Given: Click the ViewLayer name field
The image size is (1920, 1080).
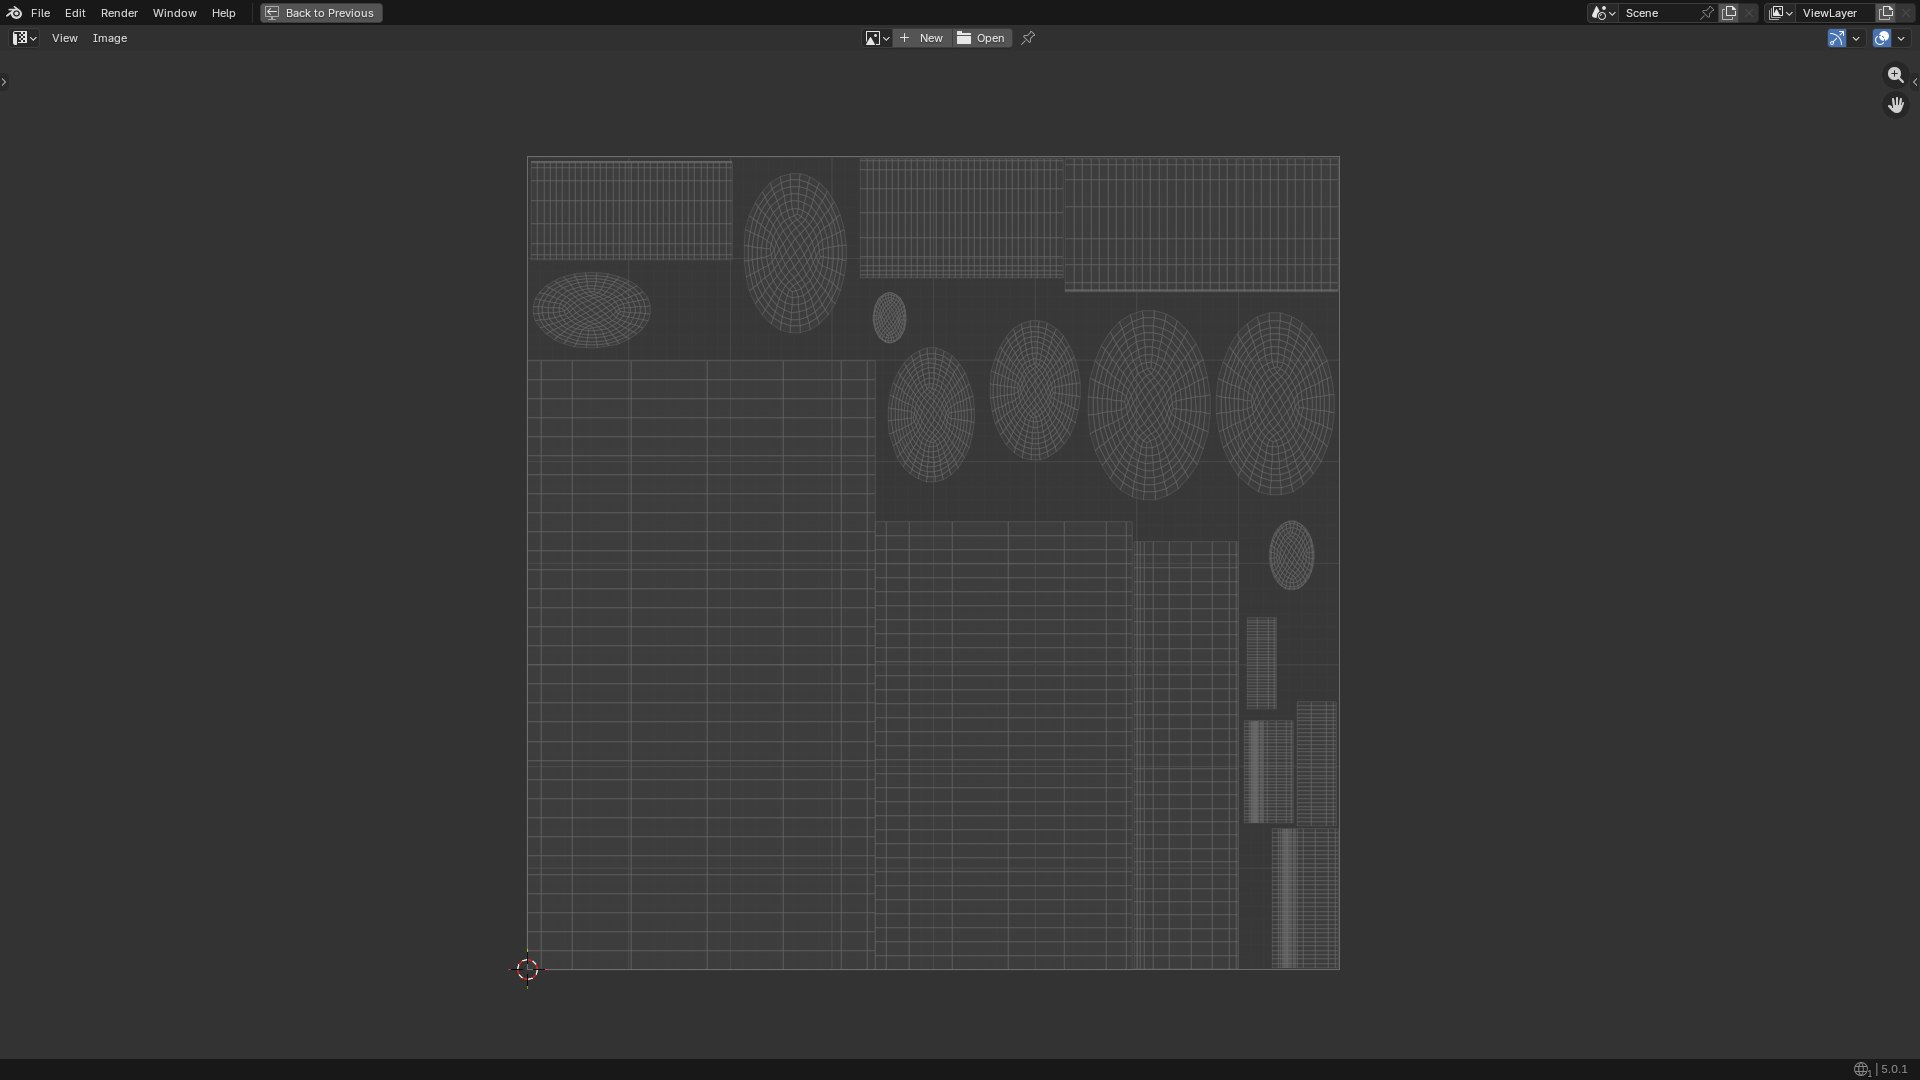Looking at the screenshot, I should click(1836, 13).
